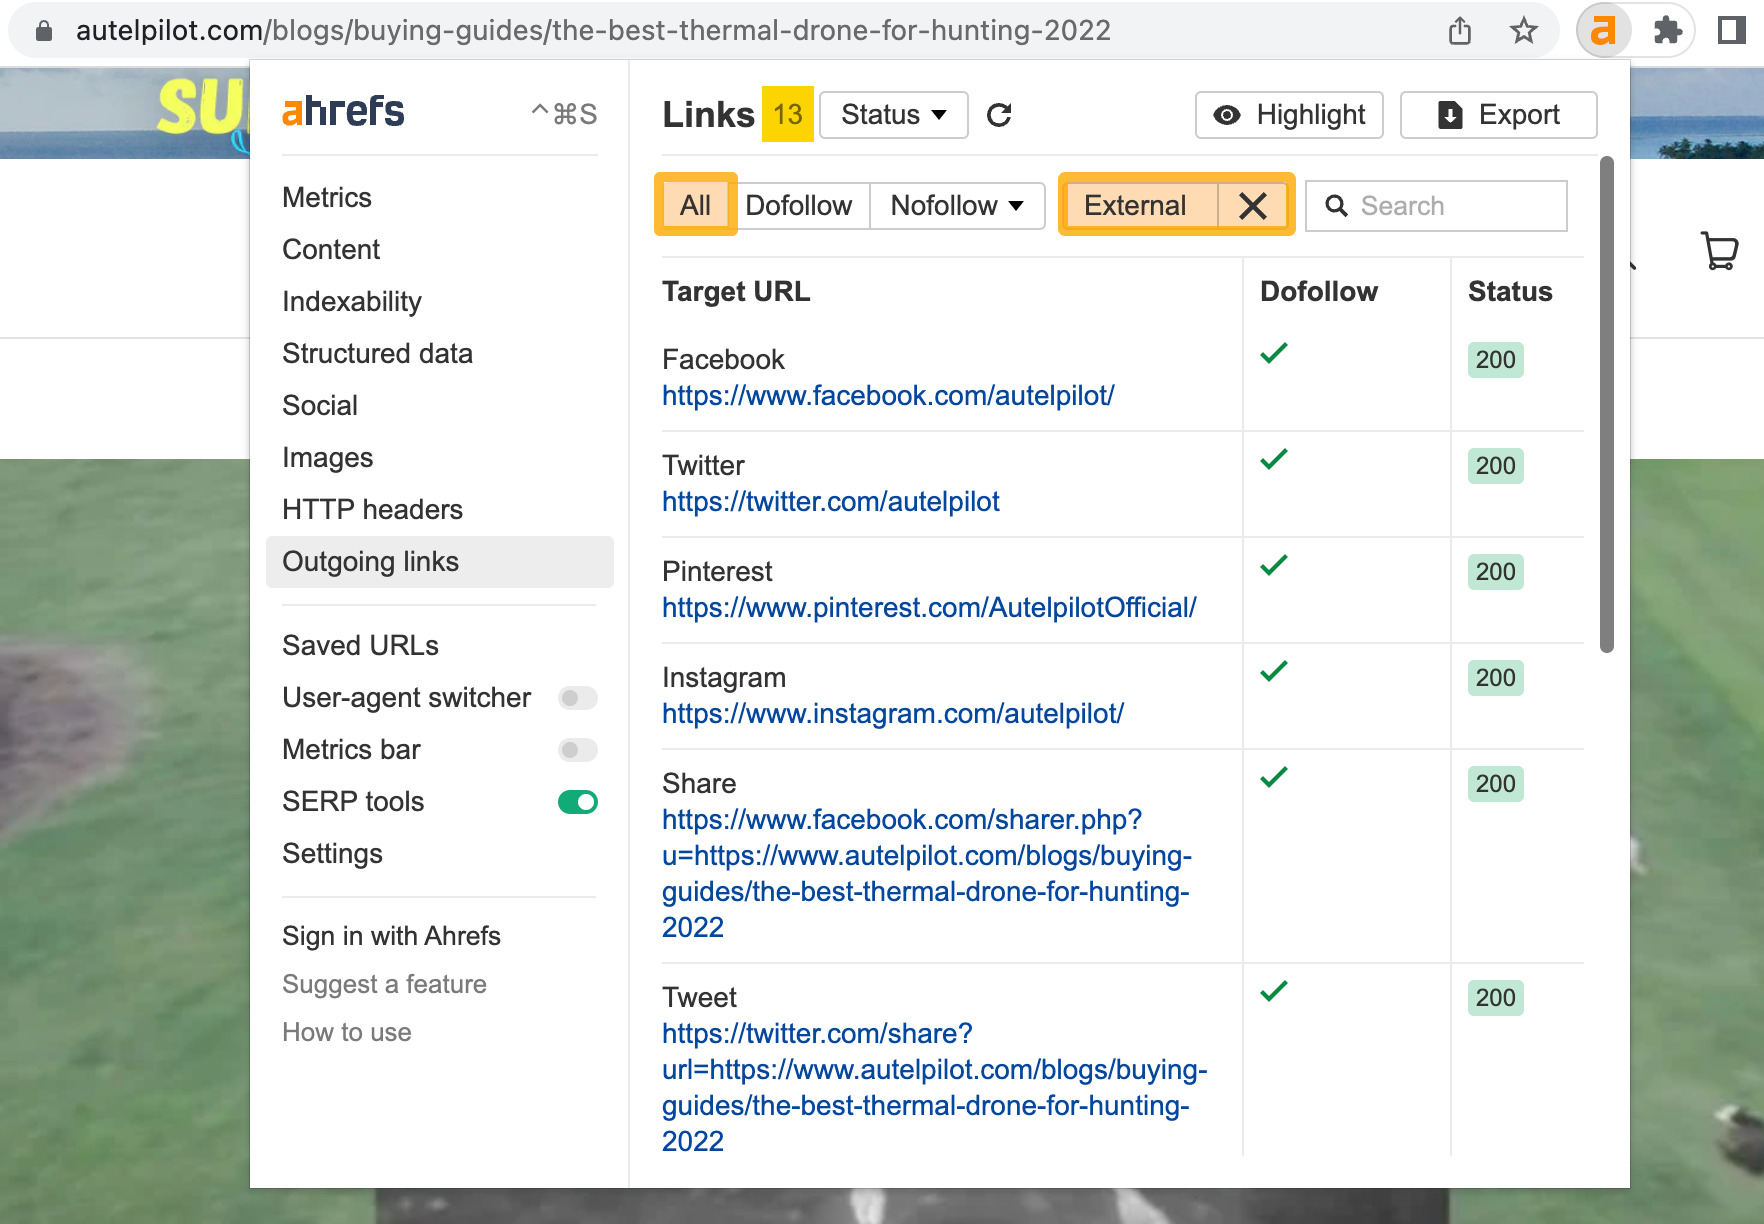The image size is (1764, 1224).
Task: Click the Dofollow checkmark for Pinterest
Action: click(1274, 565)
